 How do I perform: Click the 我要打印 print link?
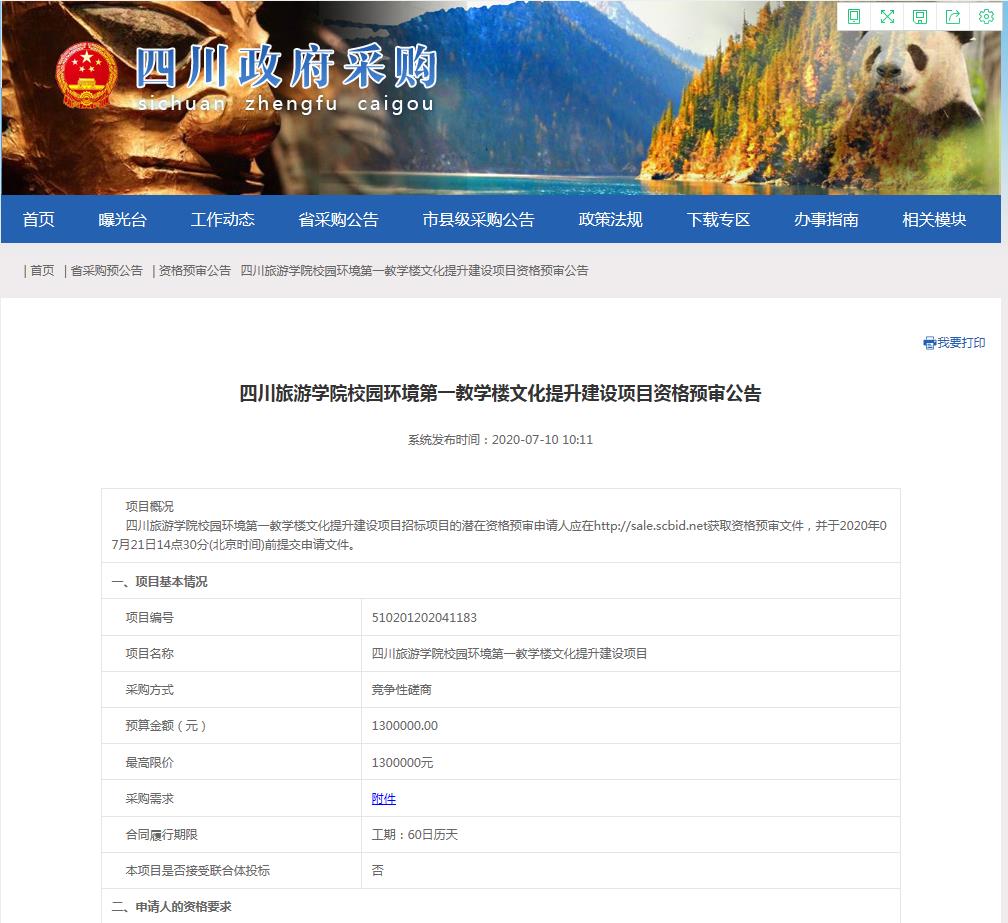961,343
